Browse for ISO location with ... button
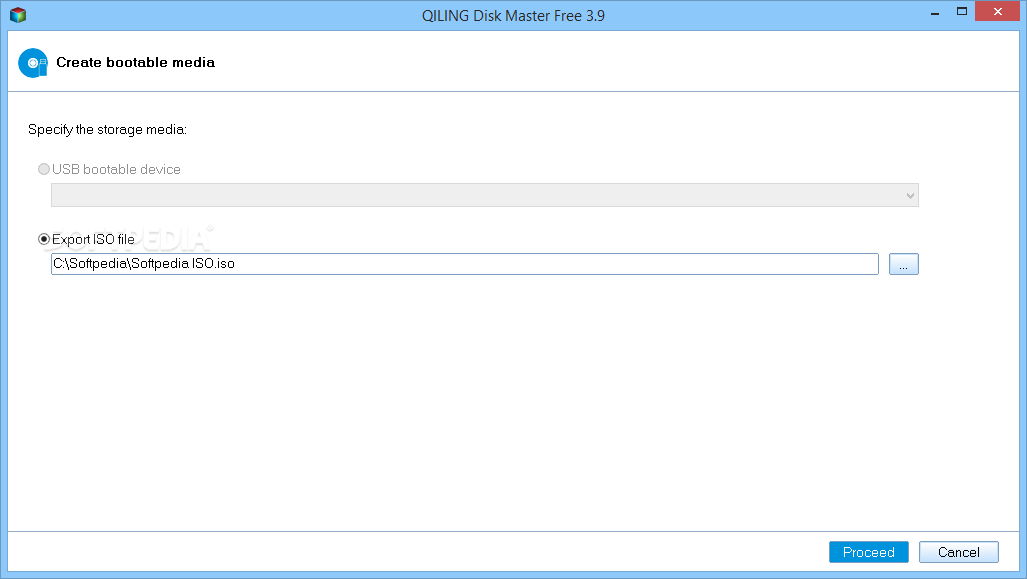This screenshot has width=1027, height=579. tap(903, 264)
